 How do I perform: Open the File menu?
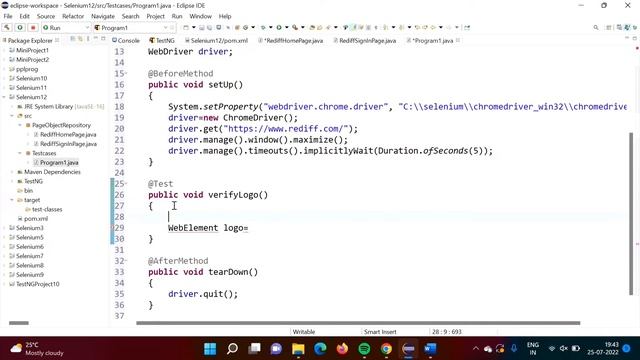click(8, 16)
